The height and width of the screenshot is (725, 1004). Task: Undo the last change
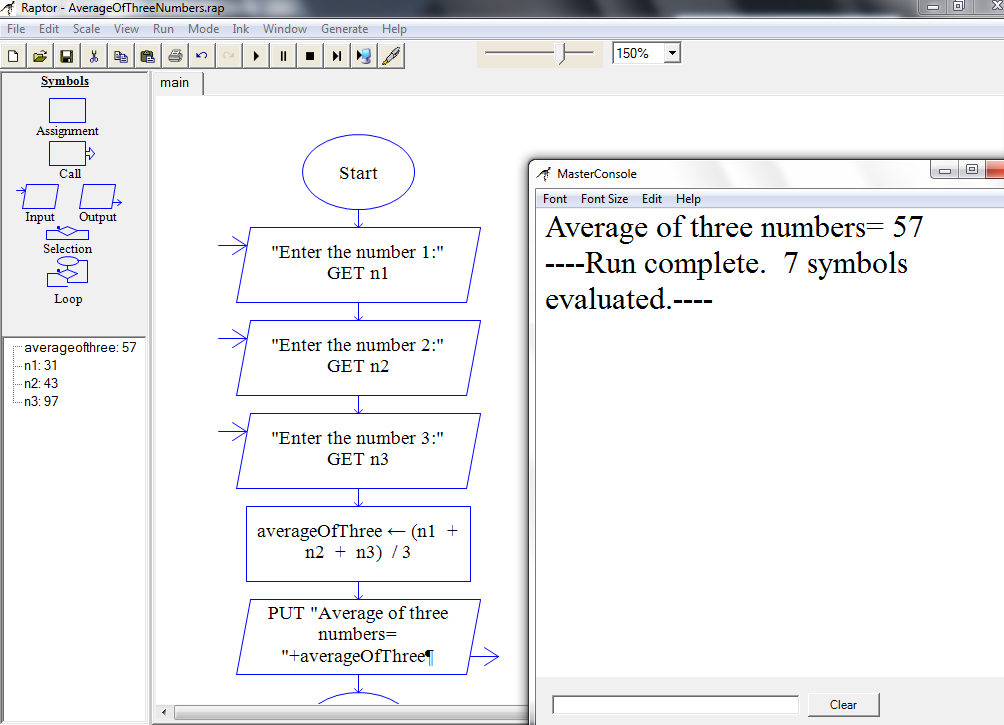pos(201,55)
